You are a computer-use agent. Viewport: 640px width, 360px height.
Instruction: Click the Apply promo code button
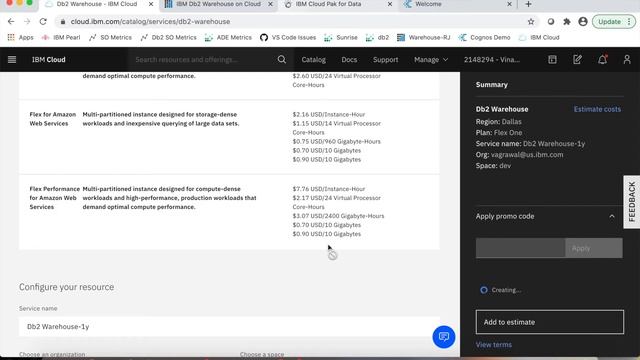pyautogui.click(x=594, y=248)
